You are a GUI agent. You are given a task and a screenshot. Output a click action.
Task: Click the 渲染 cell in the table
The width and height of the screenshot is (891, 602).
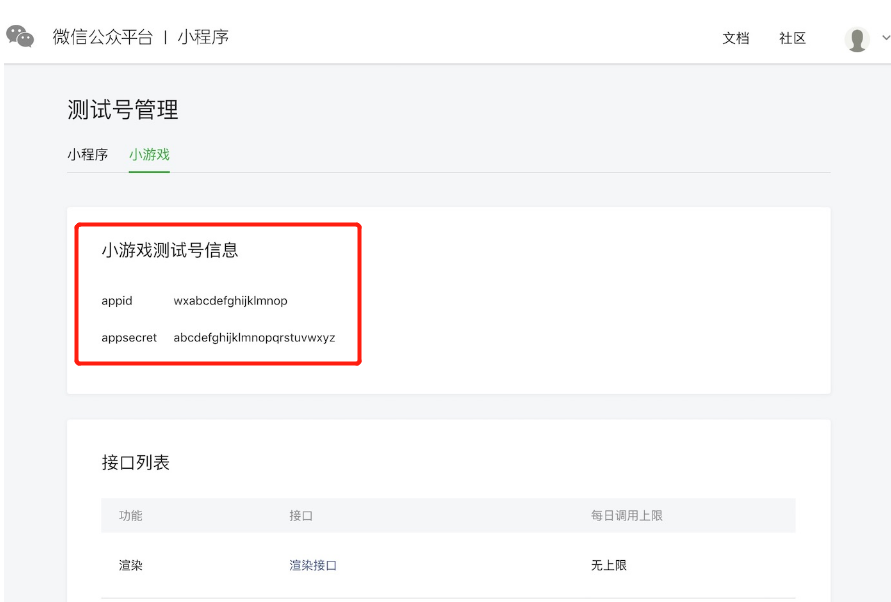[131, 565]
